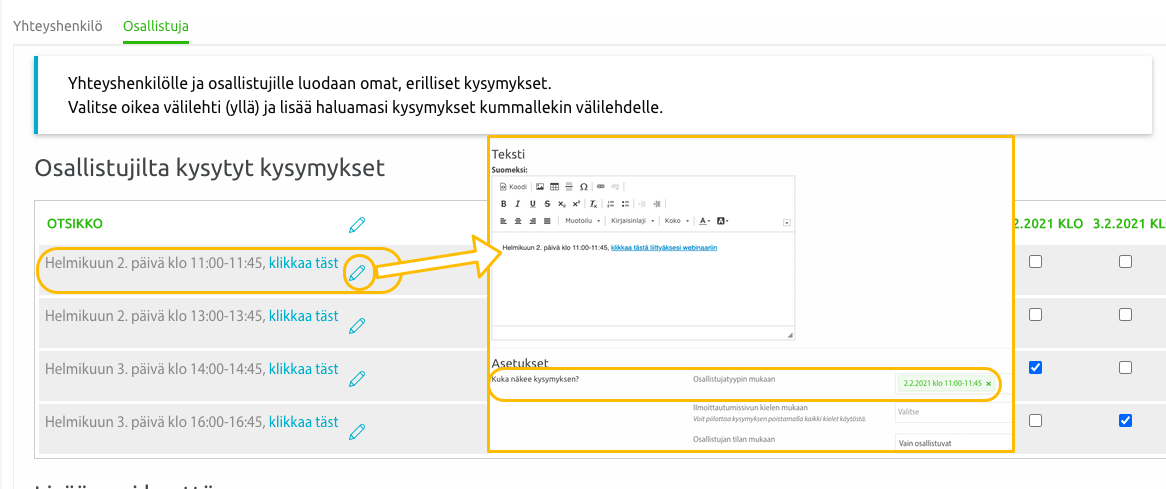
Task: Switch to the Yhteyshenkilö tab
Action: [58, 26]
